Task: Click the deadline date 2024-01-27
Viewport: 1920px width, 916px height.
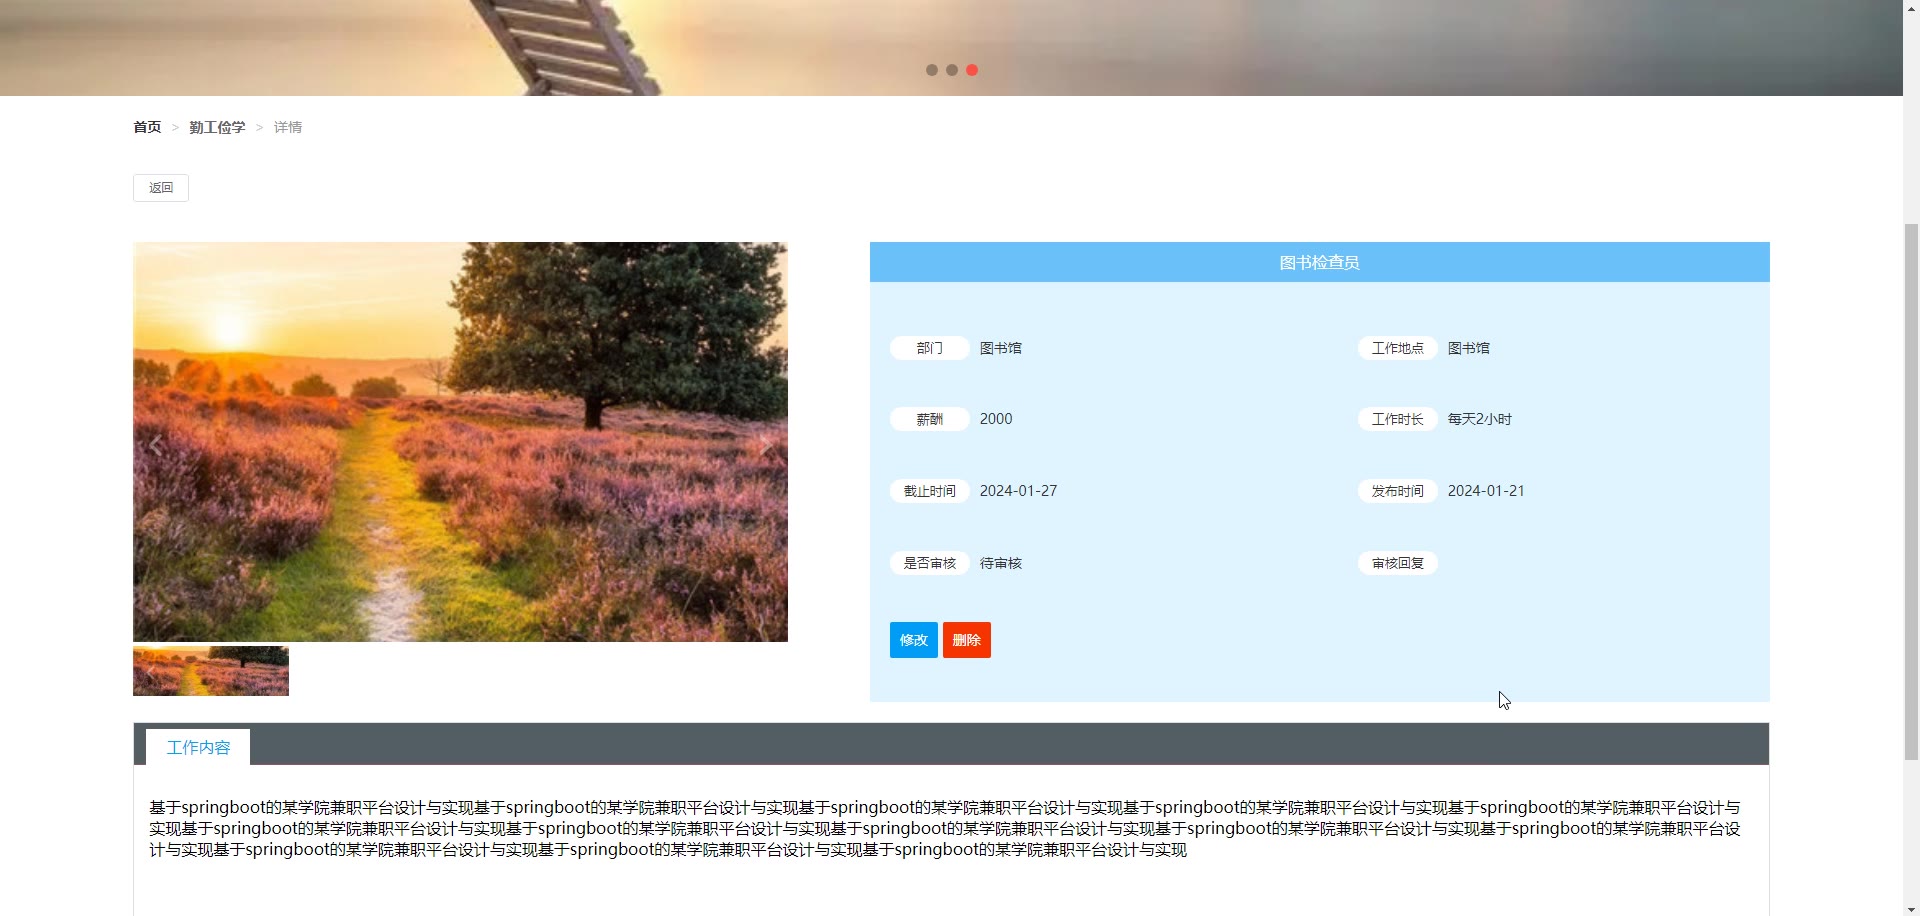Action: tap(1018, 491)
